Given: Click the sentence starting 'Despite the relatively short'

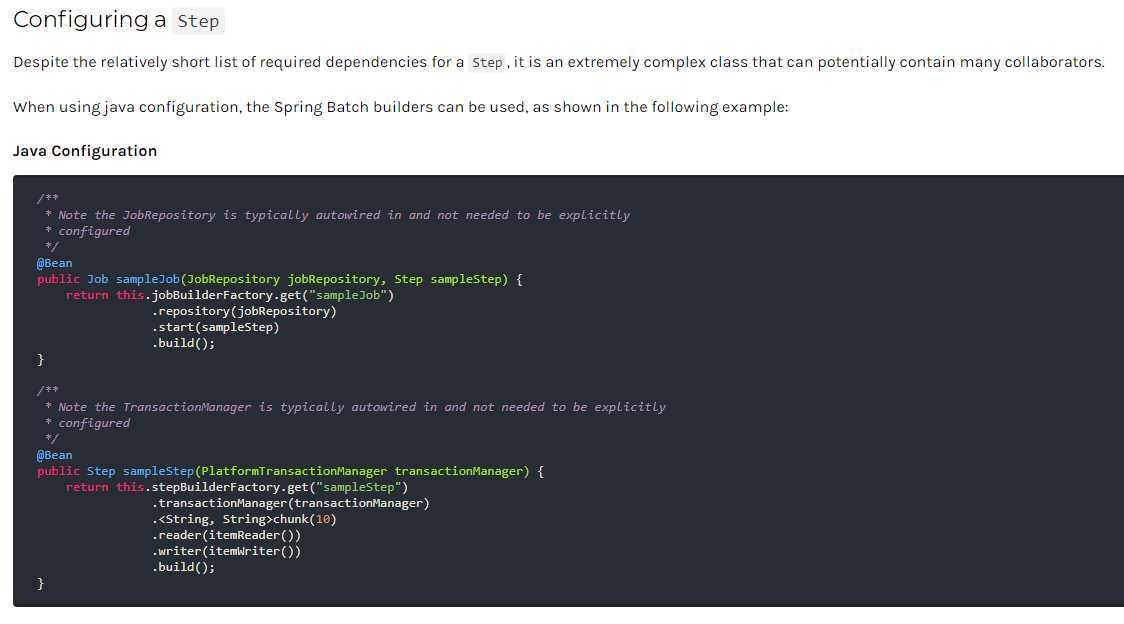Looking at the screenshot, I should 558,62.
